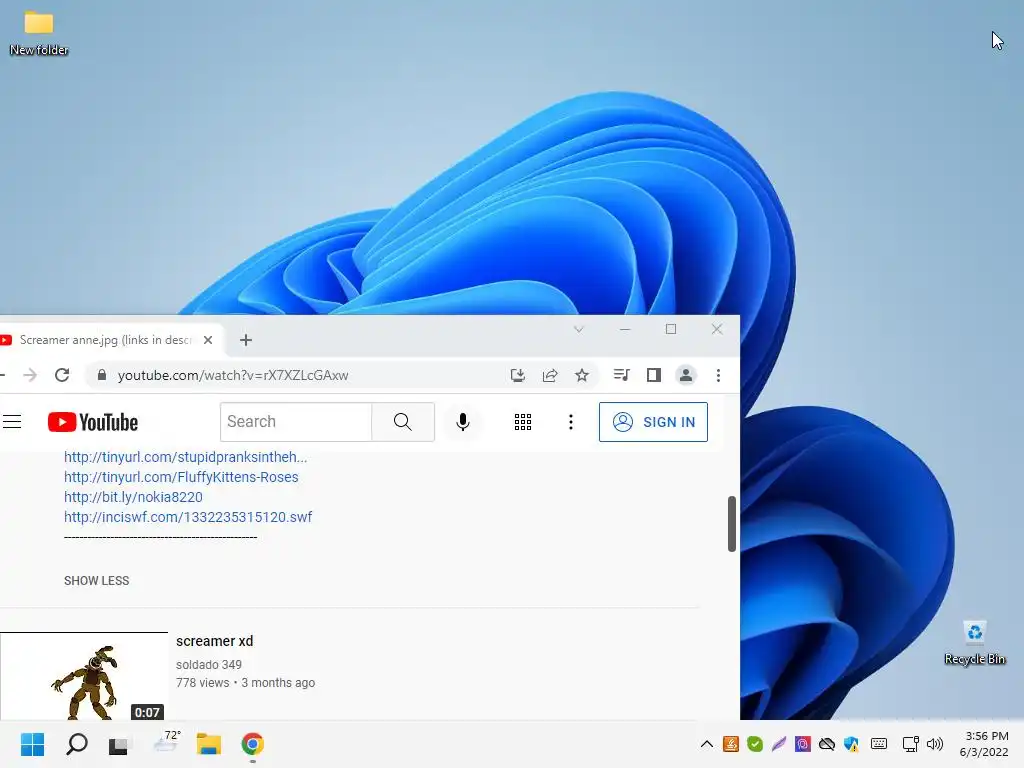The width and height of the screenshot is (1024, 768).
Task: Open the Recycle Bin desktop icon
Action: pyautogui.click(x=974, y=643)
